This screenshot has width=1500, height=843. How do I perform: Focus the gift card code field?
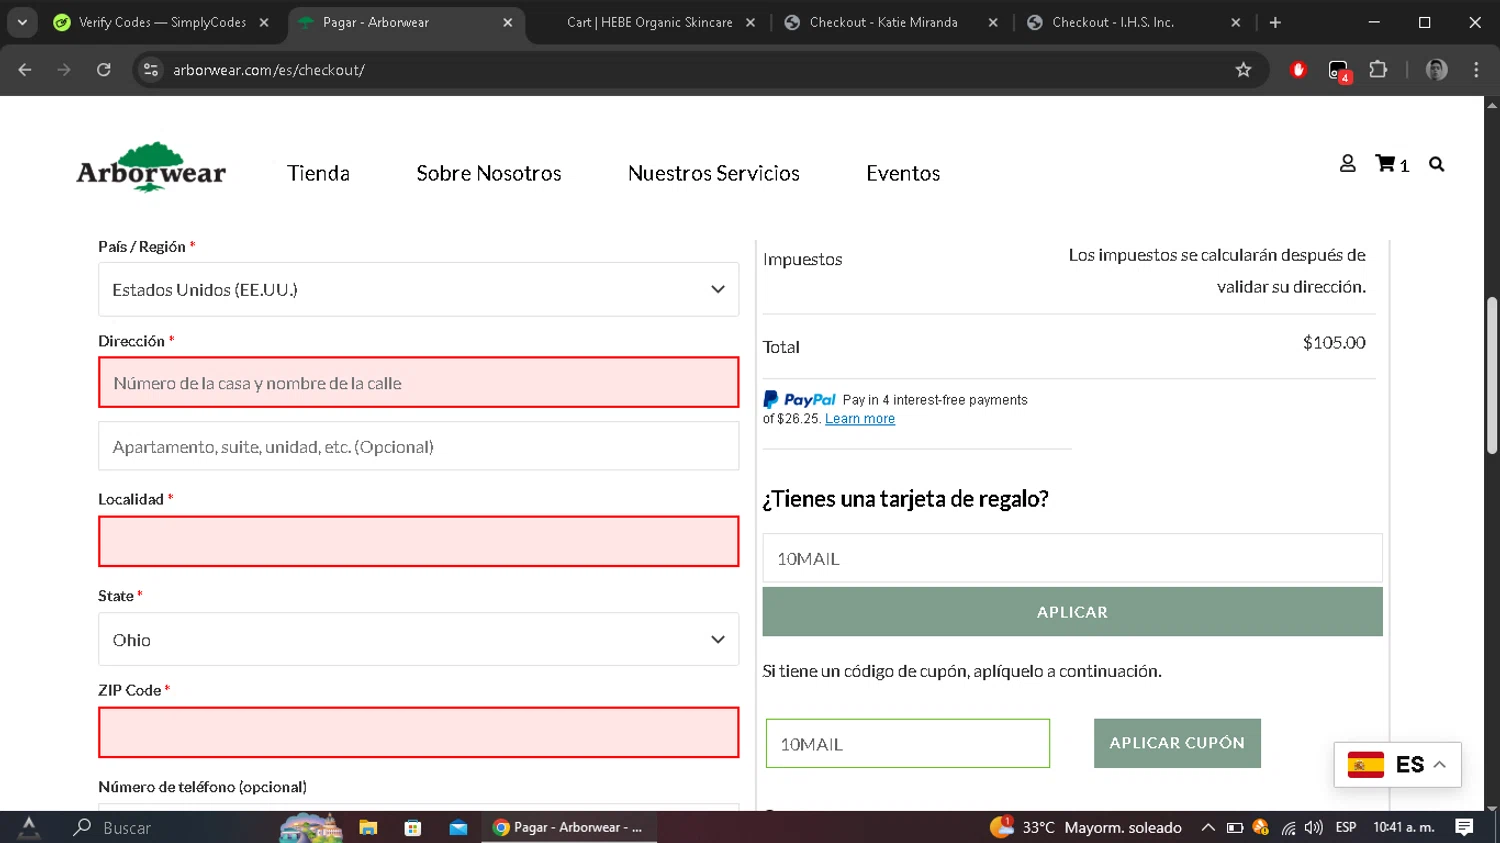coord(1072,558)
